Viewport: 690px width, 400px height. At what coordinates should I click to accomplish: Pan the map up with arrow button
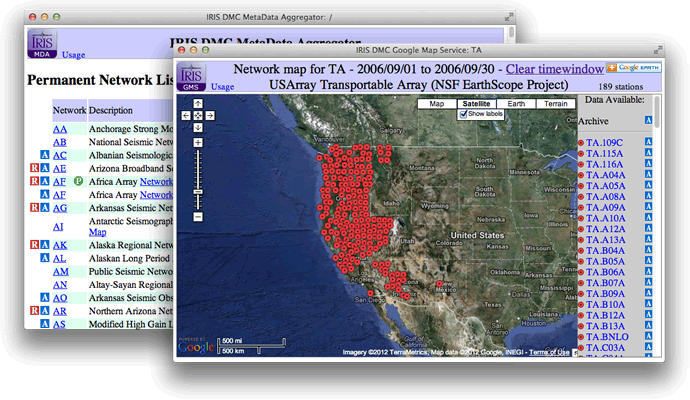198,103
